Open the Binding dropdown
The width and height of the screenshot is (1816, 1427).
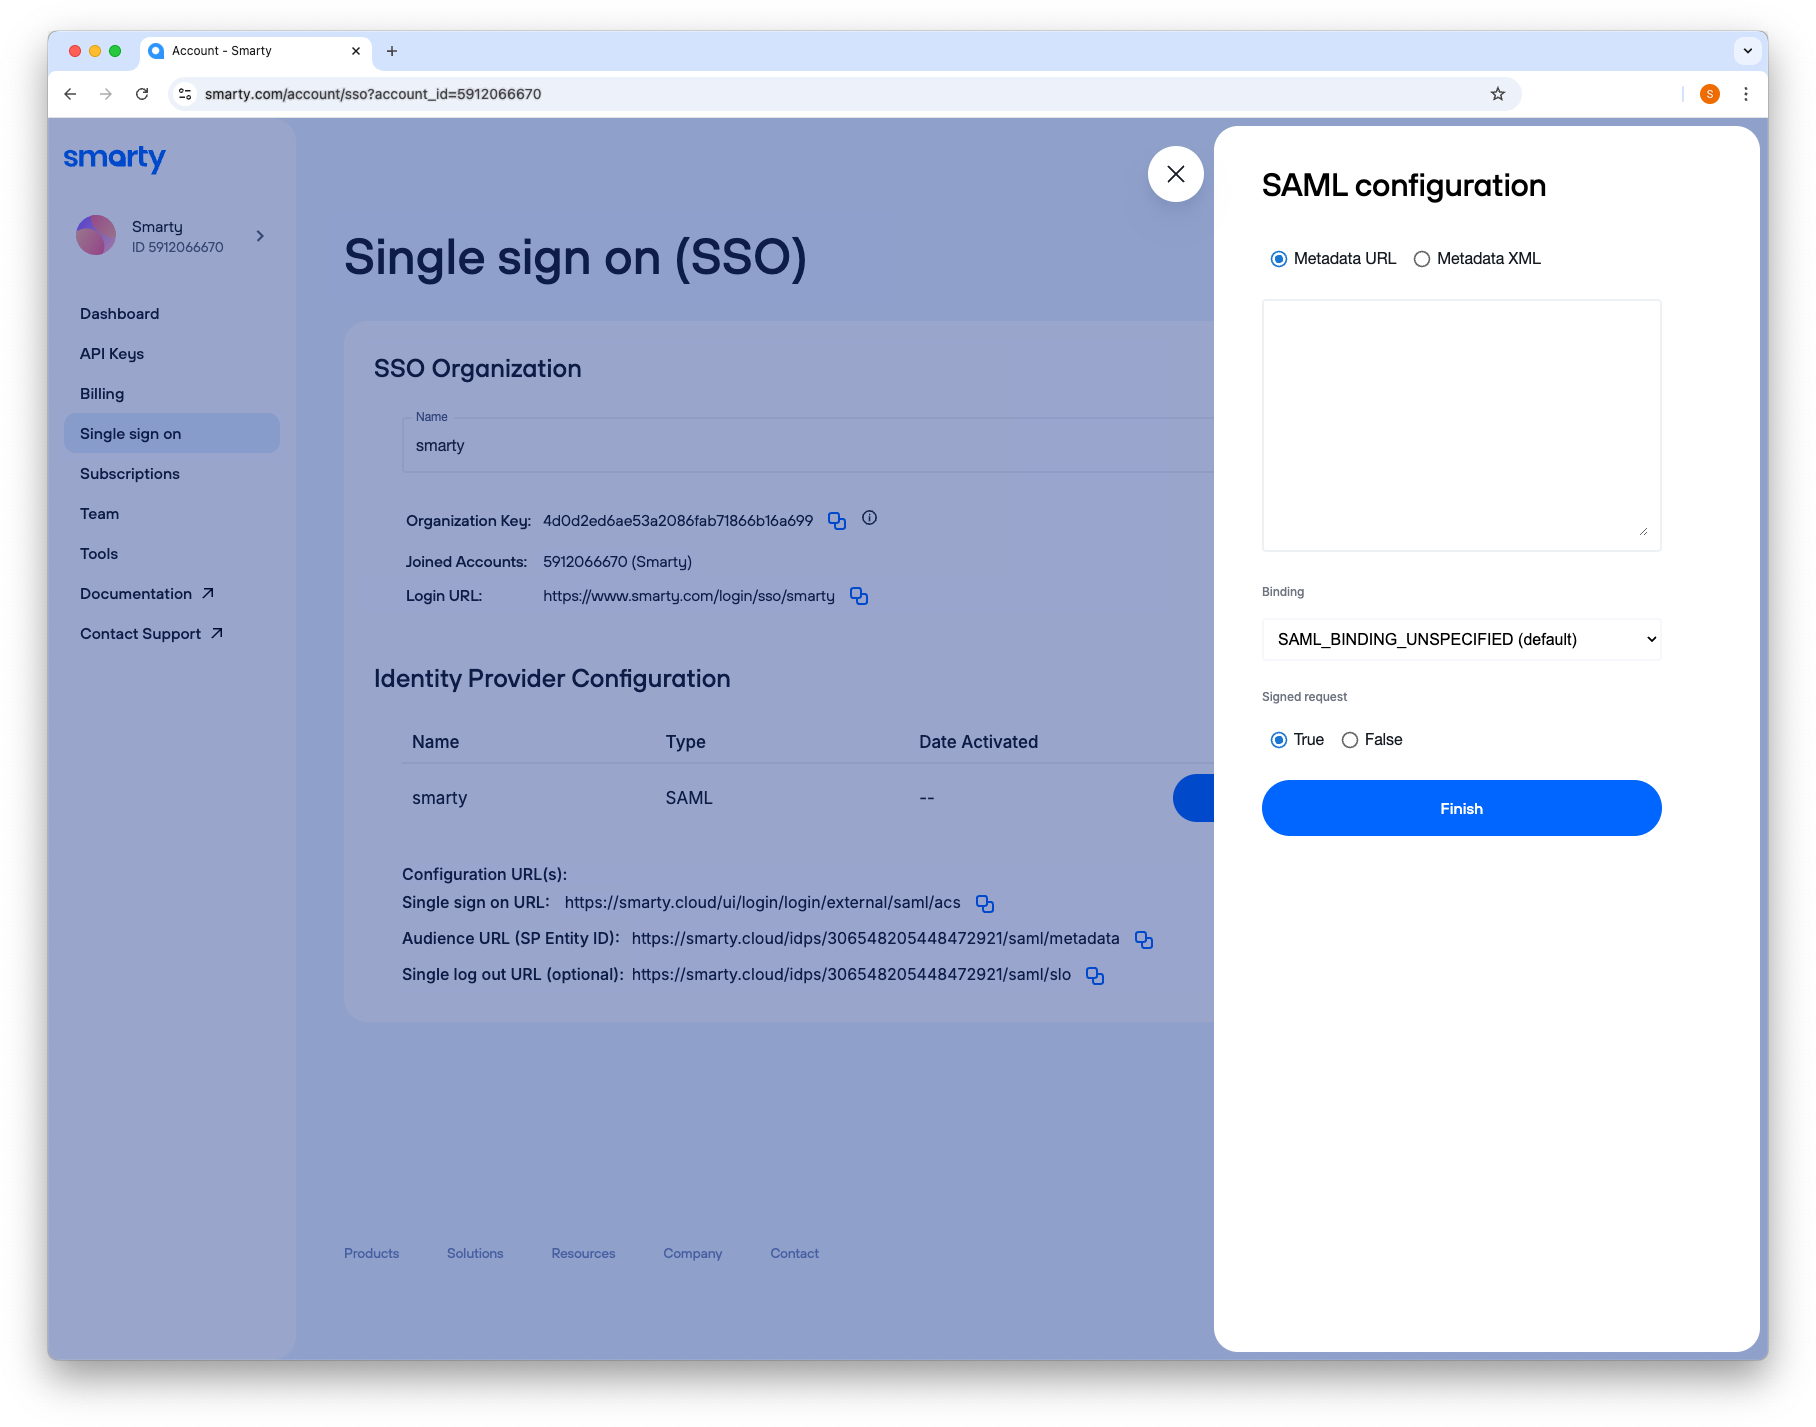coord(1461,640)
